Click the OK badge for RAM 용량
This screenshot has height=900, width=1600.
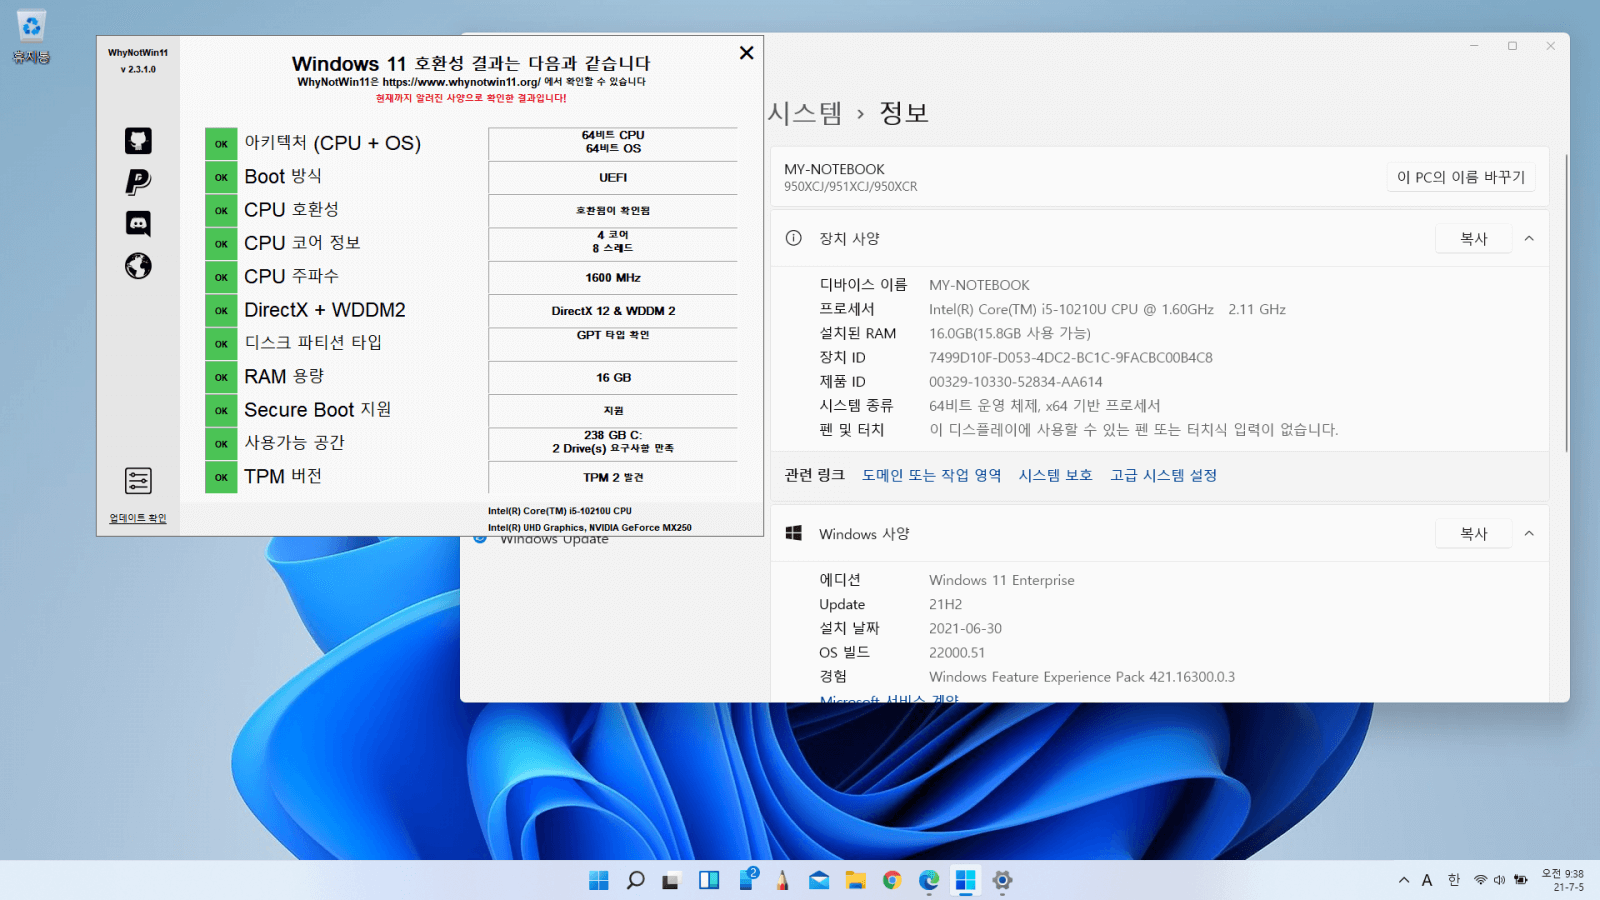click(x=221, y=377)
